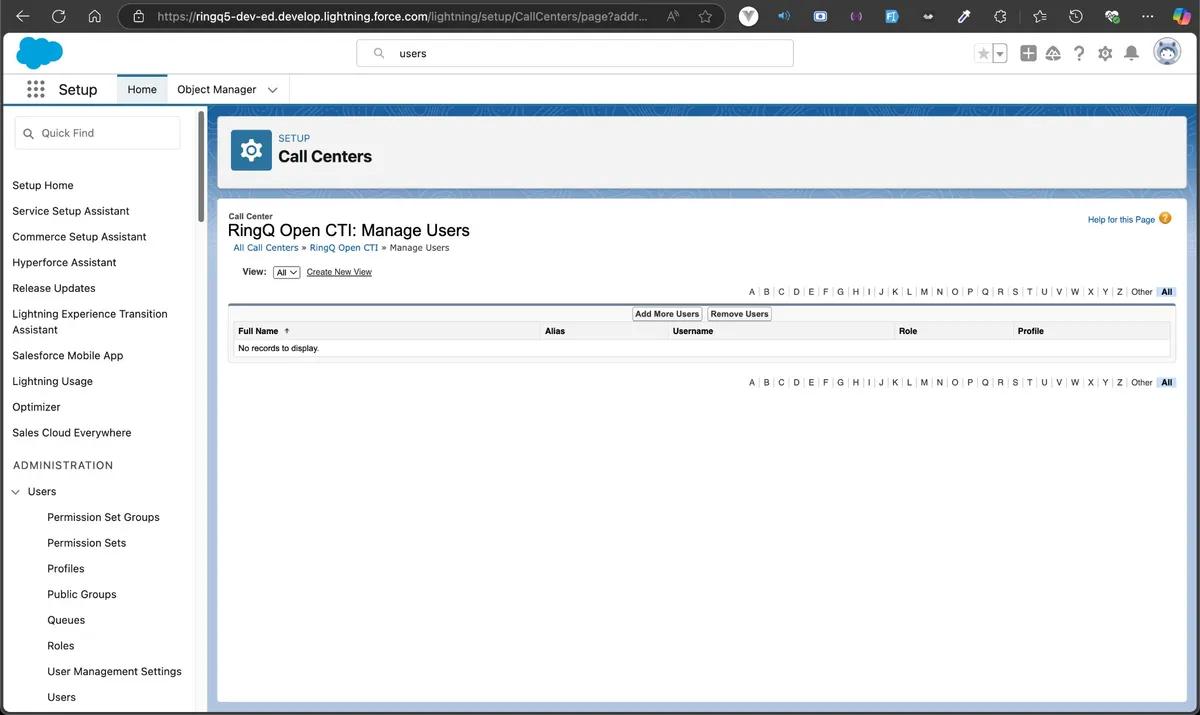Open Global Actions plus icon
This screenshot has width=1200, height=715.
[1028, 54]
